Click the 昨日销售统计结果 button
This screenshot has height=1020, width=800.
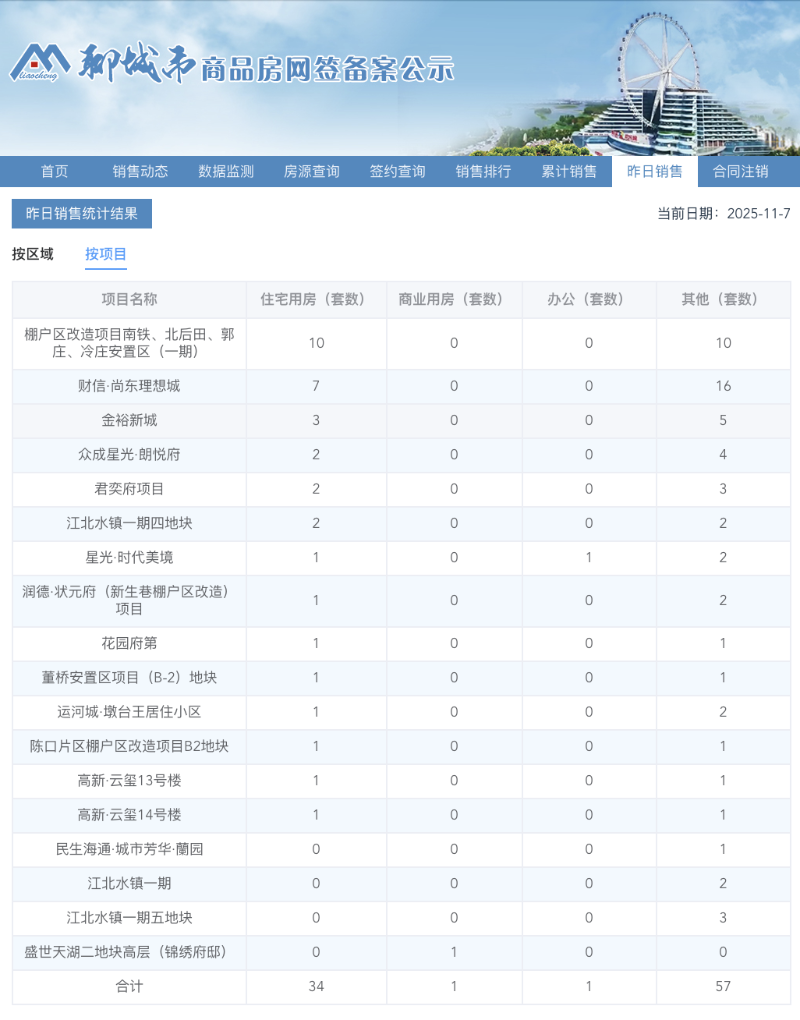coord(81,214)
